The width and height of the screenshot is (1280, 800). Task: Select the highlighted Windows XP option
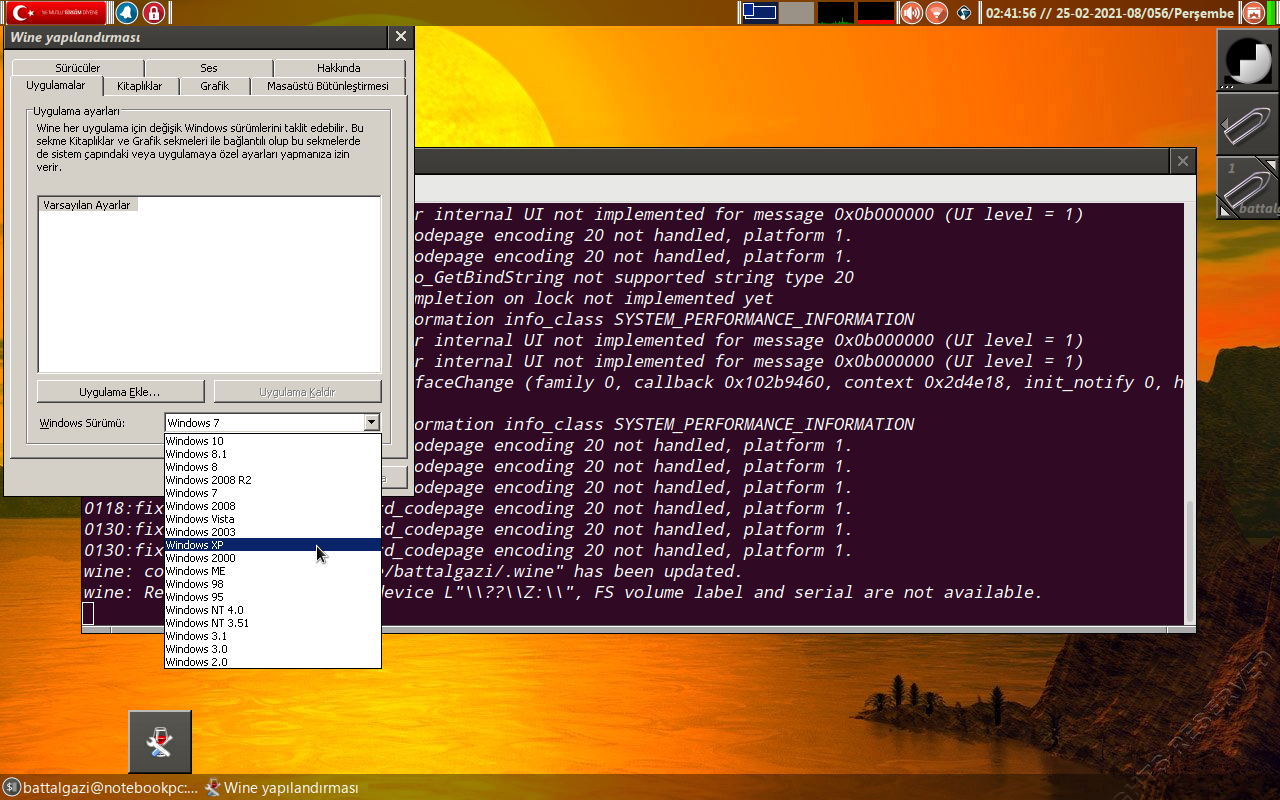[272, 545]
